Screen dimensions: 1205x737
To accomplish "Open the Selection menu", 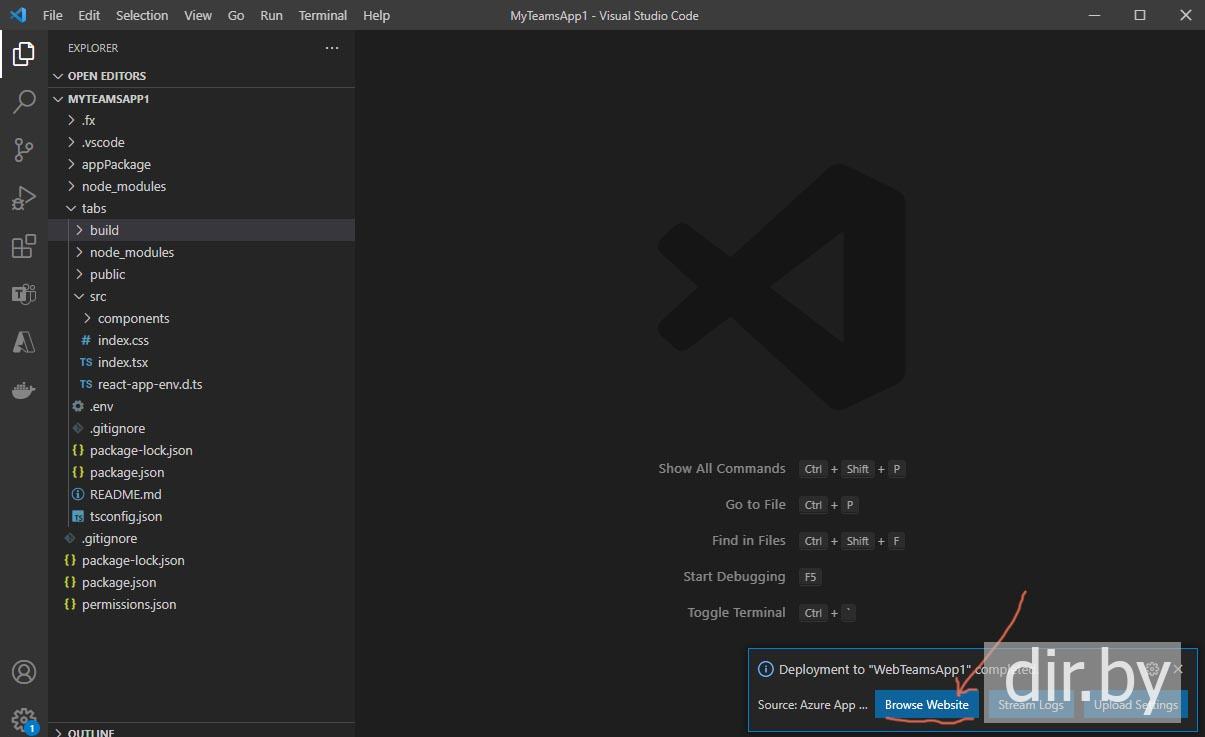I will coord(142,15).
